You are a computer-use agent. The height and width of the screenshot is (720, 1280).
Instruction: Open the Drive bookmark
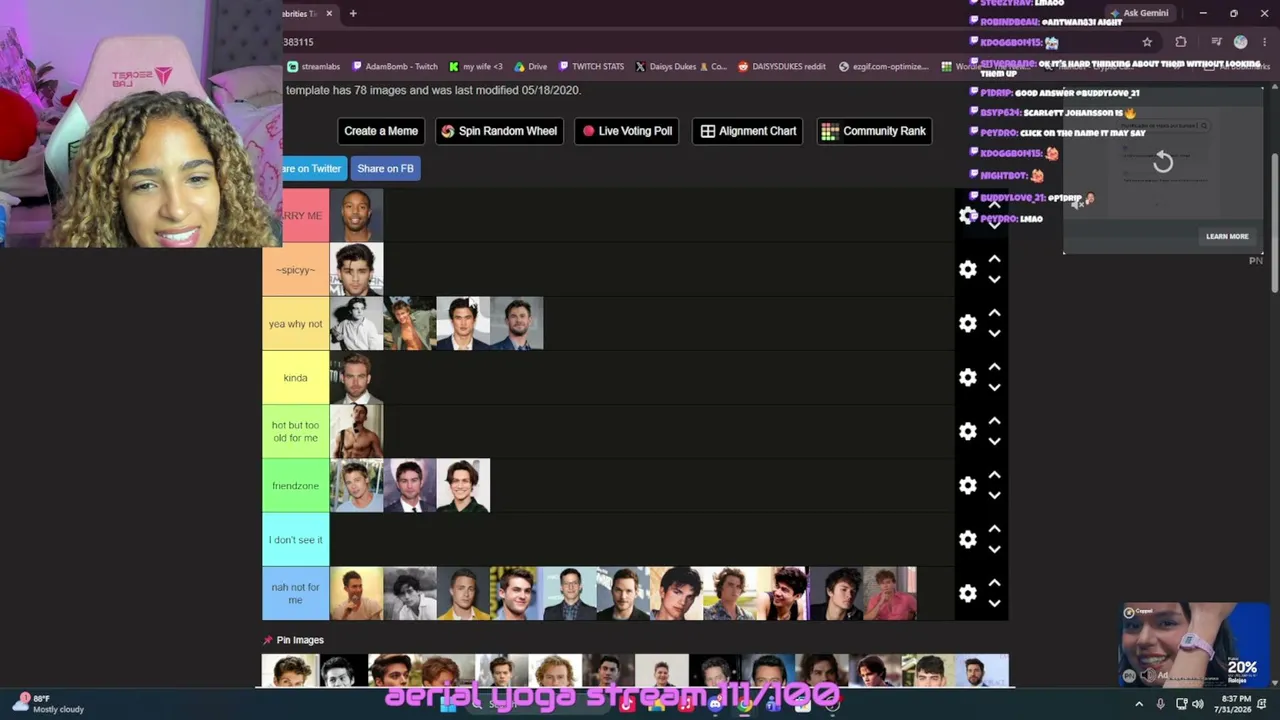pos(530,67)
